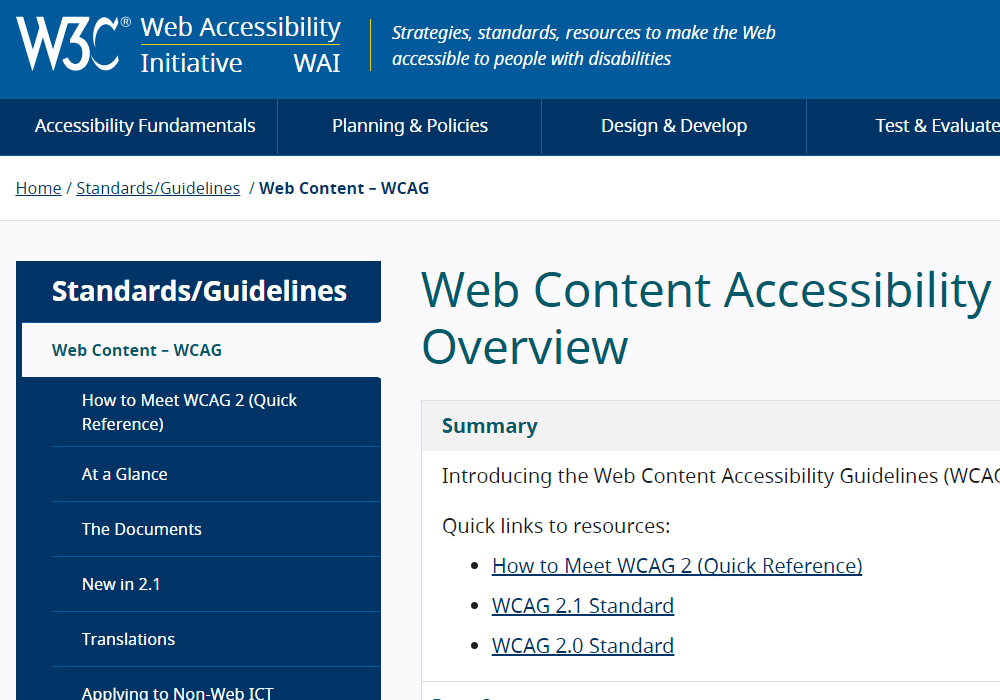
Task: Select Applying to Non-Web ICT sidebar item
Action: [x=176, y=691]
